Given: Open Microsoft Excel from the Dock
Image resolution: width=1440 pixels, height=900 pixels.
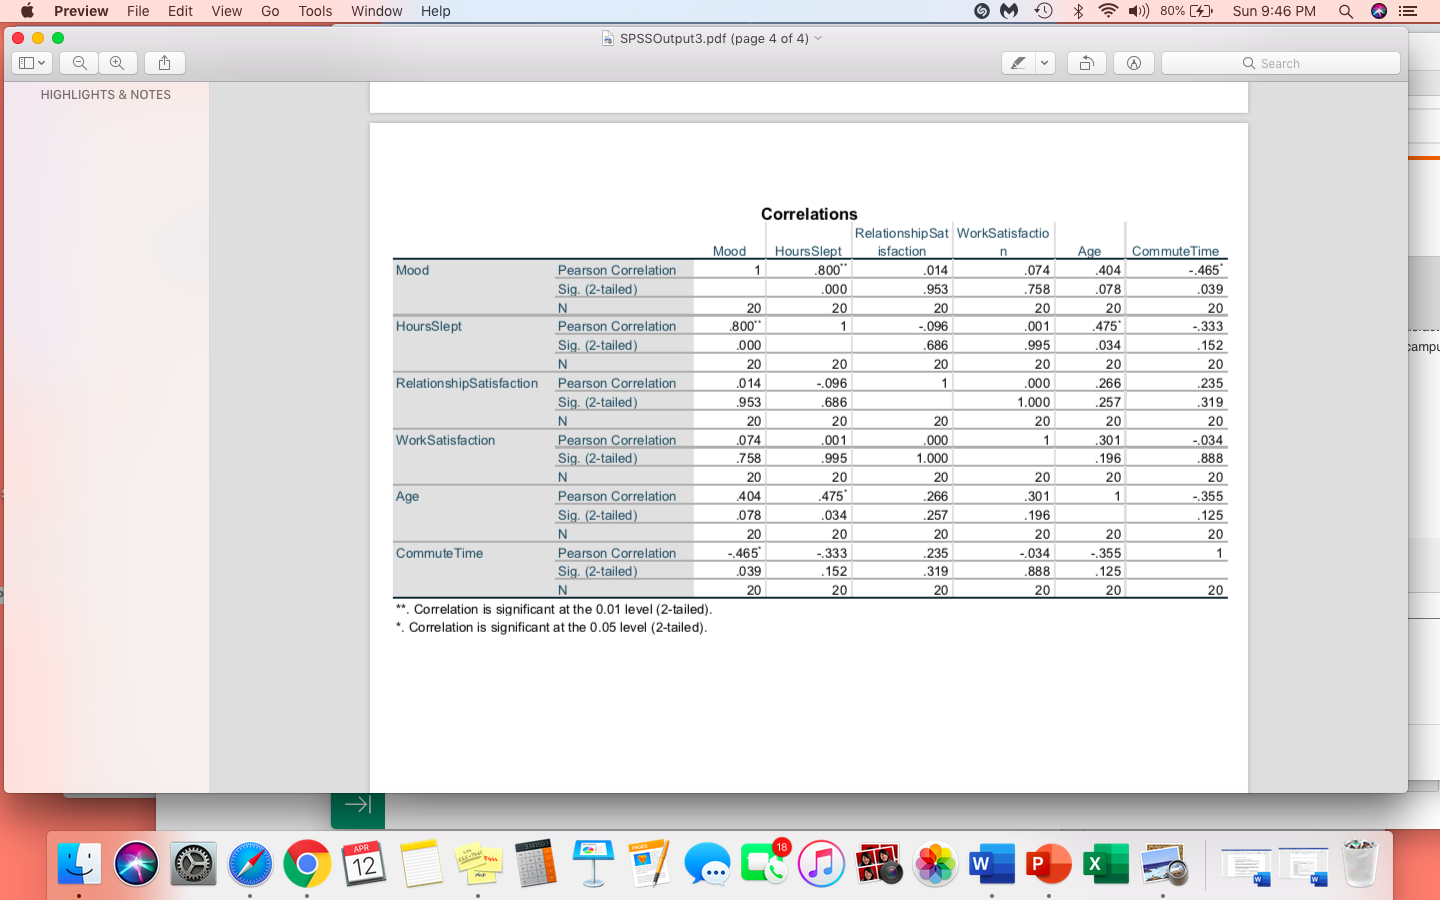Looking at the screenshot, I should coord(1105,861).
